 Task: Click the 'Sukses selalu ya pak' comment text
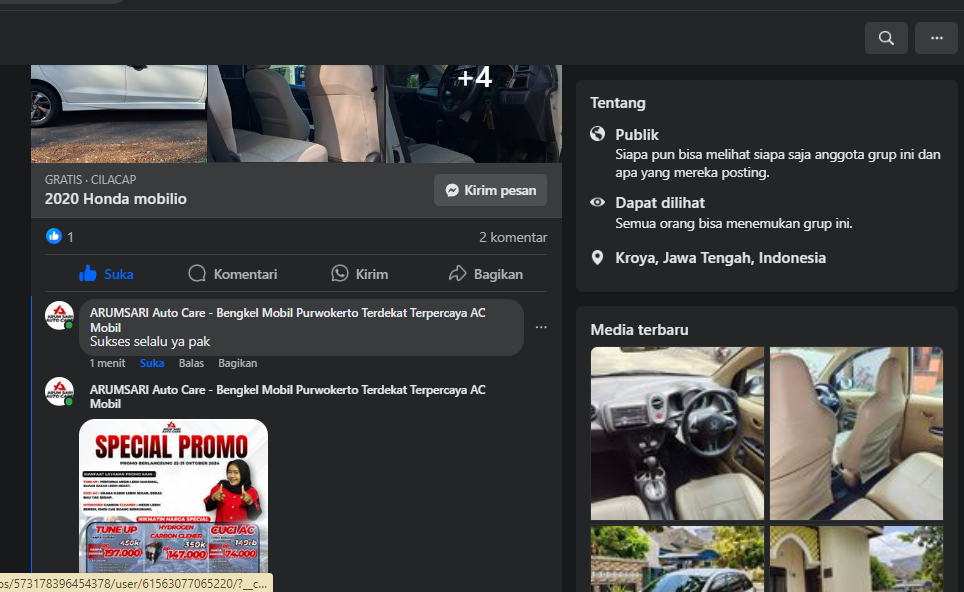pyautogui.click(x=150, y=341)
